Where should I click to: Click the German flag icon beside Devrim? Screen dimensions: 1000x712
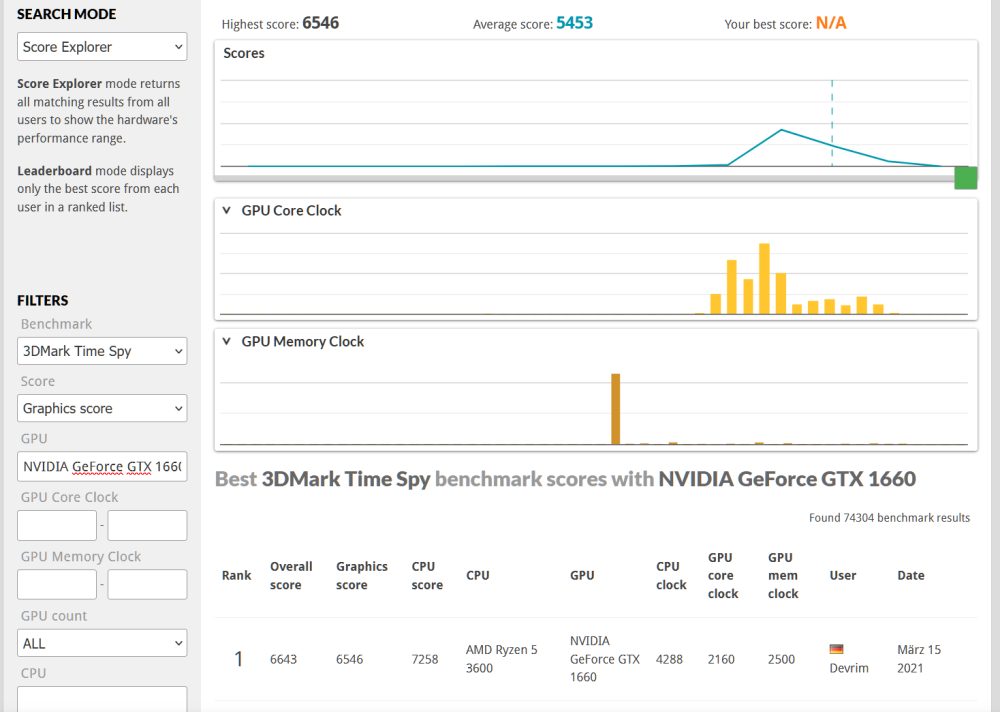836,649
